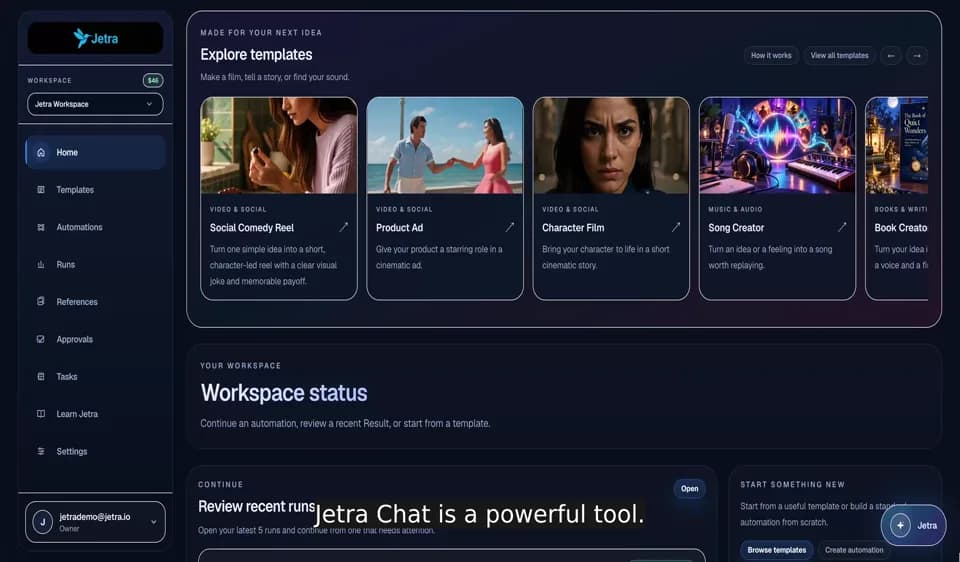Click the Product Ad title

399,228
